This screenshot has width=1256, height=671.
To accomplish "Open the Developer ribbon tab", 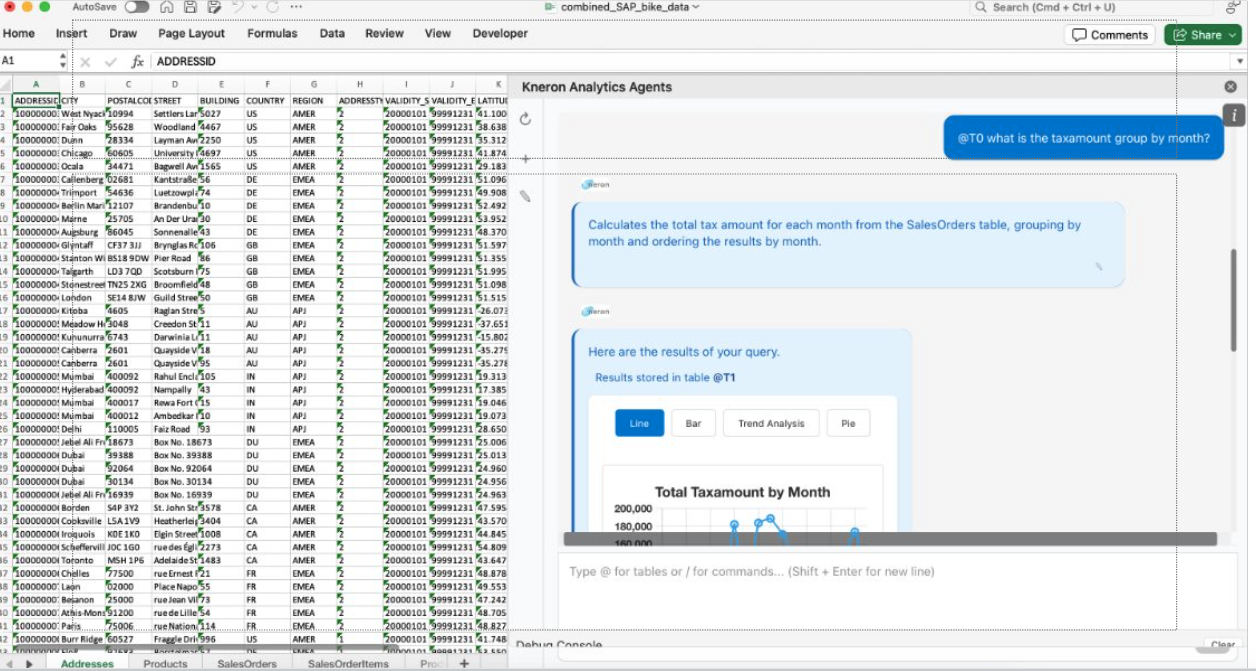I will [500, 33].
